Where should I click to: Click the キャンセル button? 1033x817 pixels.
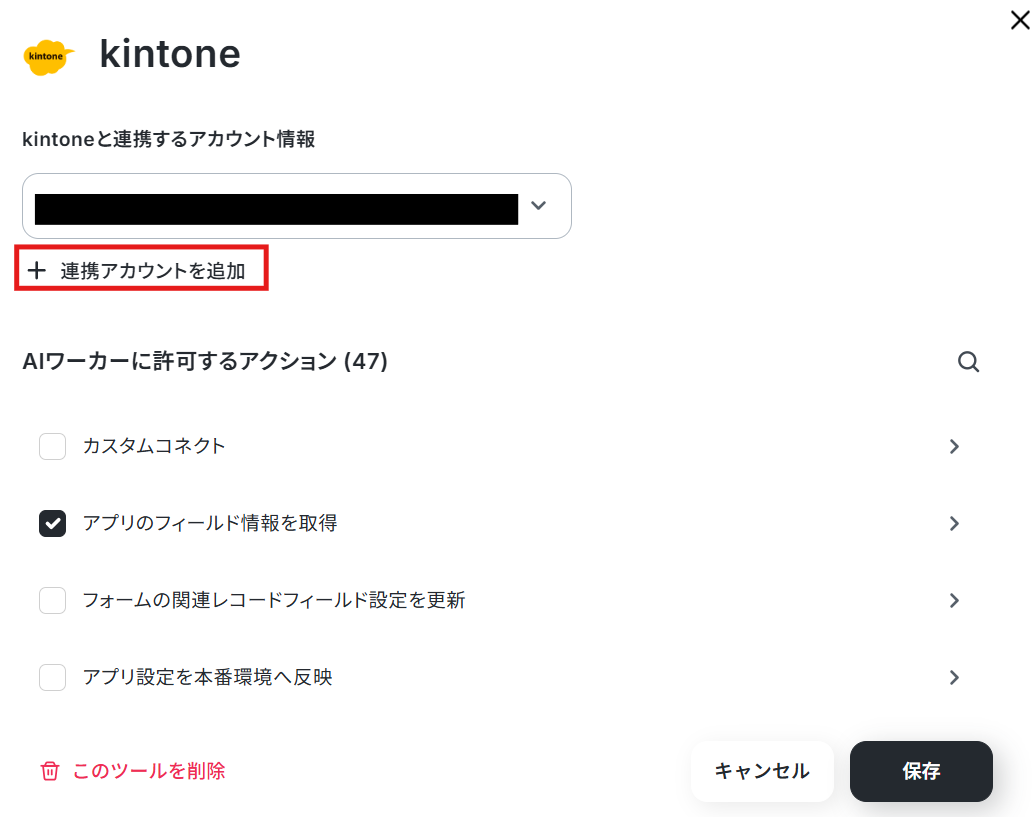pos(762,772)
